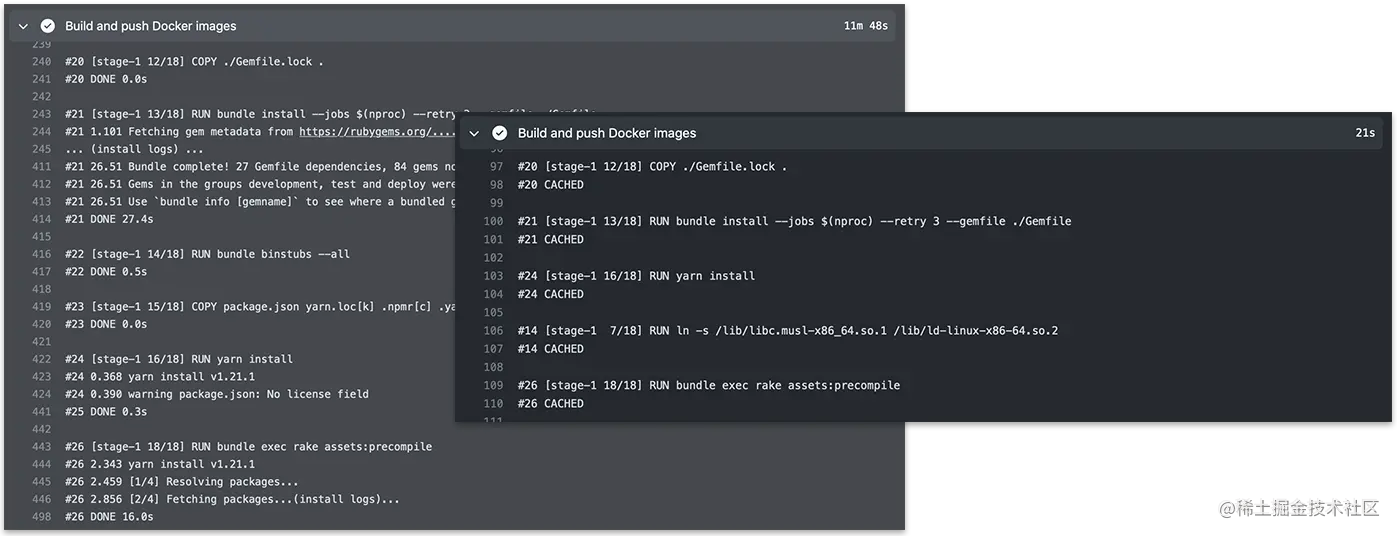Click the "RUN ln -s /lib/libc.musl" log line
1397x536 pixels.
(x=788, y=331)
